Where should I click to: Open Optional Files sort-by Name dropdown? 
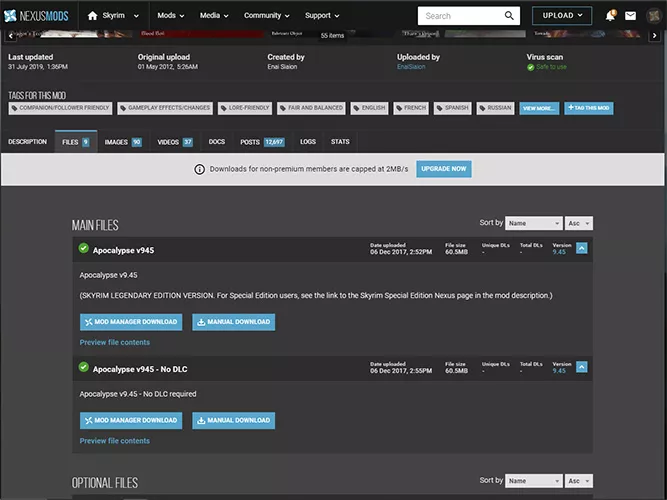[533, 481]
